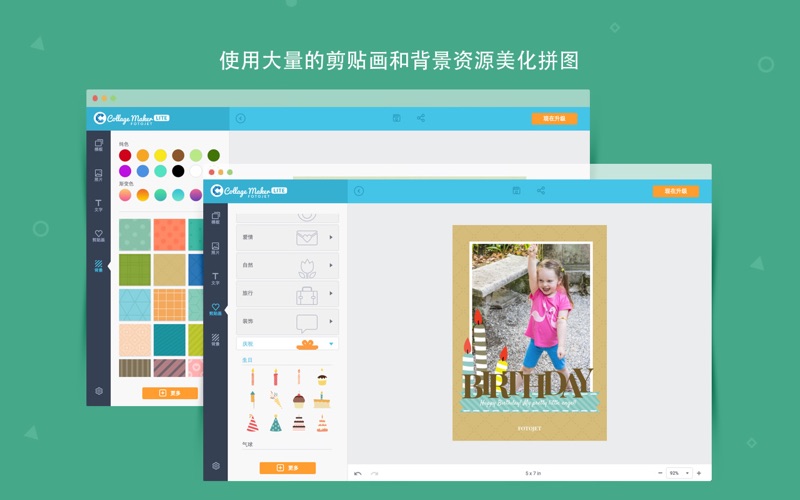
Task: Click the 更多 more button in front window
Action: (287, 468)
